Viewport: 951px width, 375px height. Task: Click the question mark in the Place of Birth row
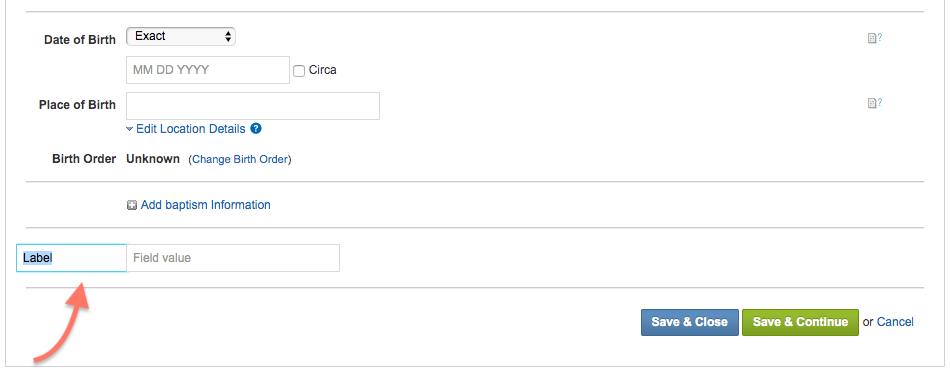(x=880, y=102)
